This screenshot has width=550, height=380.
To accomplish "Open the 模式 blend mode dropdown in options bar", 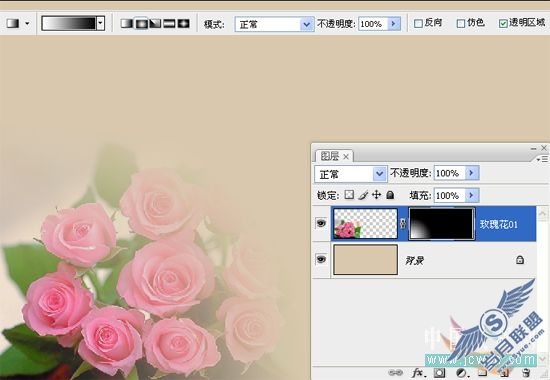I will click(x=274, y=24).
